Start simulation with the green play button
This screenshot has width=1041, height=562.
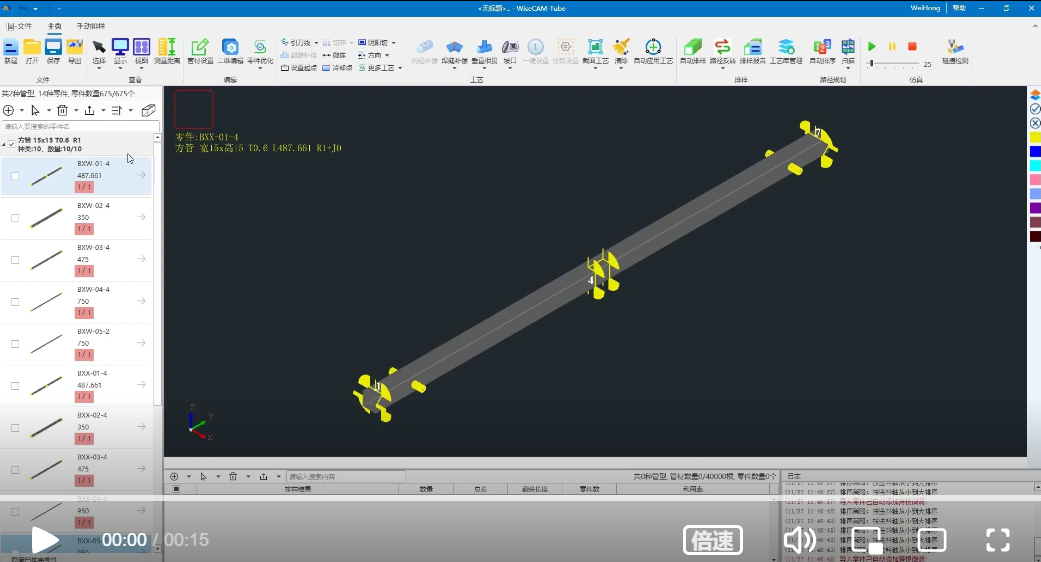pos(872,46)
